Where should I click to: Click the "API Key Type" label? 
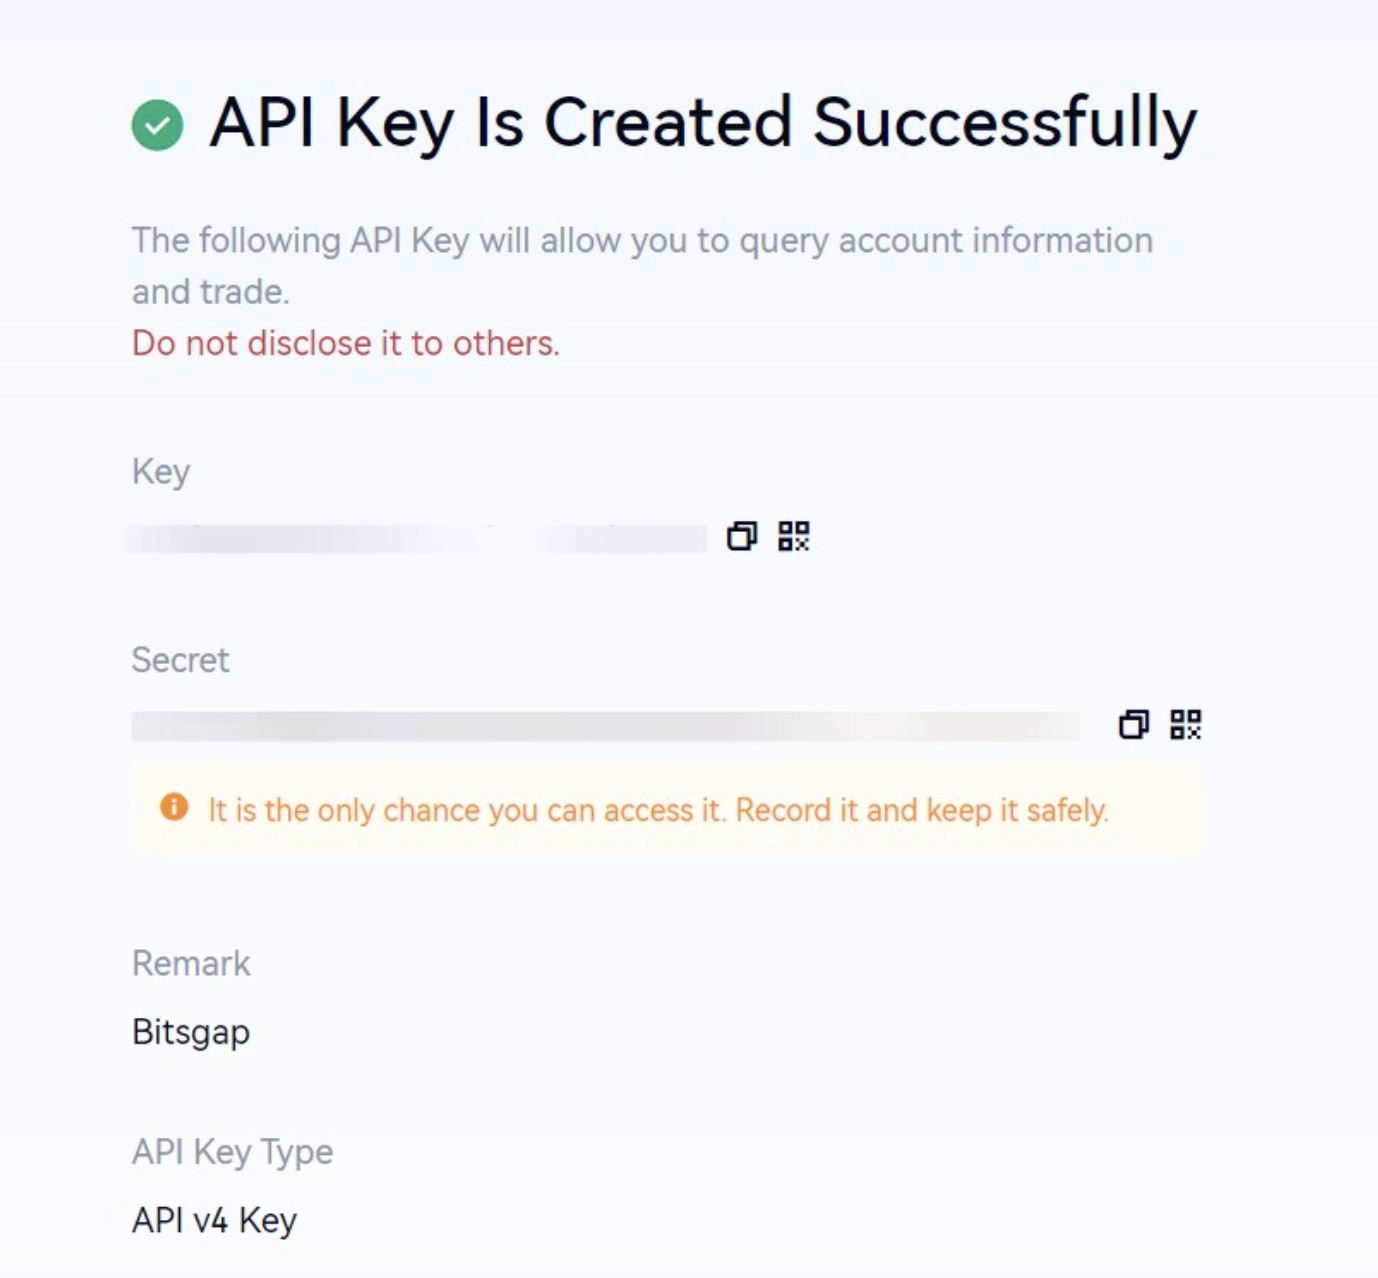click(232, 1152)
